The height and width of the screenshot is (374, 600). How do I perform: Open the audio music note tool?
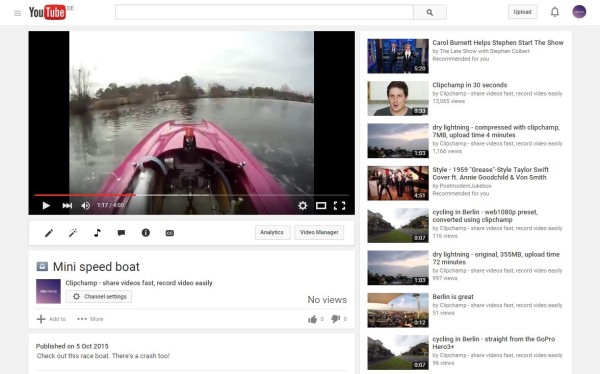(x=97, y=233)
